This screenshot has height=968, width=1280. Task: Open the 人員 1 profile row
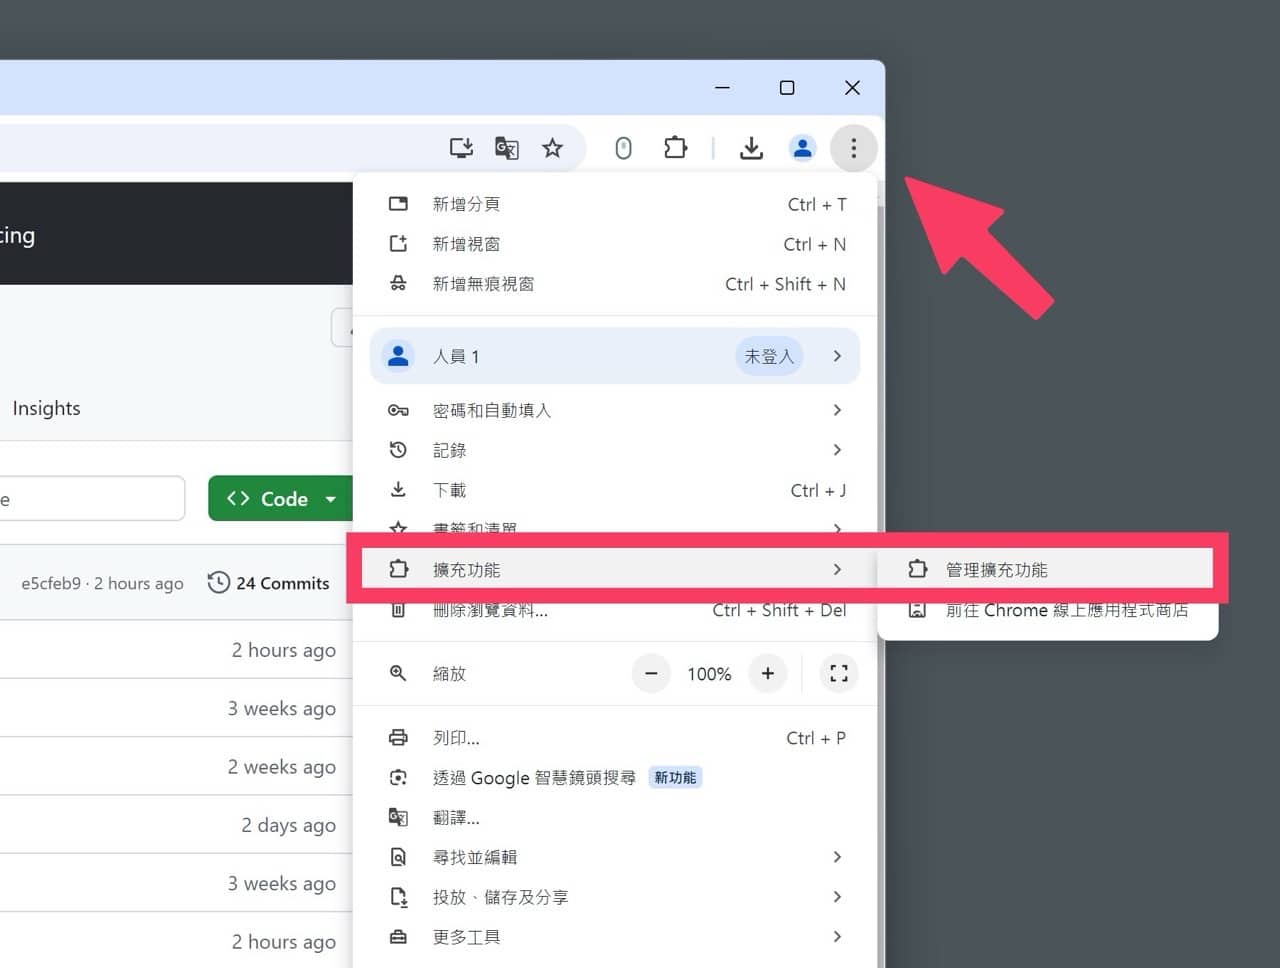[x=615, y=356]
